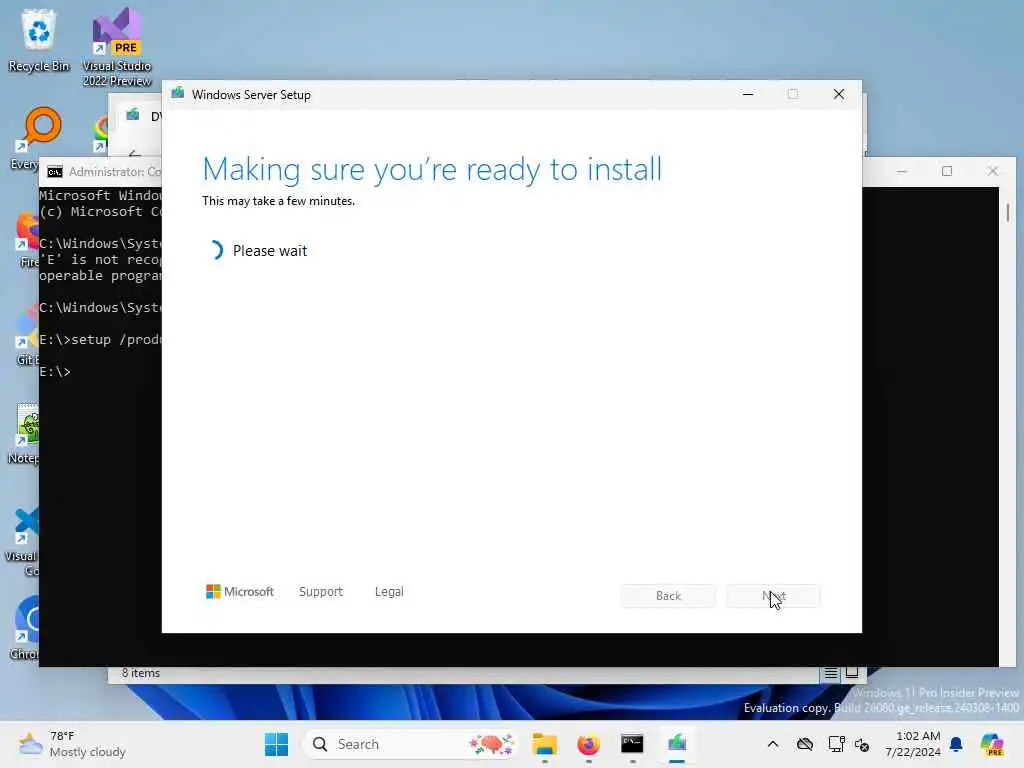Close the Administrator Command Prompt window
This screenshot has width=1024, height=768.
pyautogui.click(x=993, y=171)
